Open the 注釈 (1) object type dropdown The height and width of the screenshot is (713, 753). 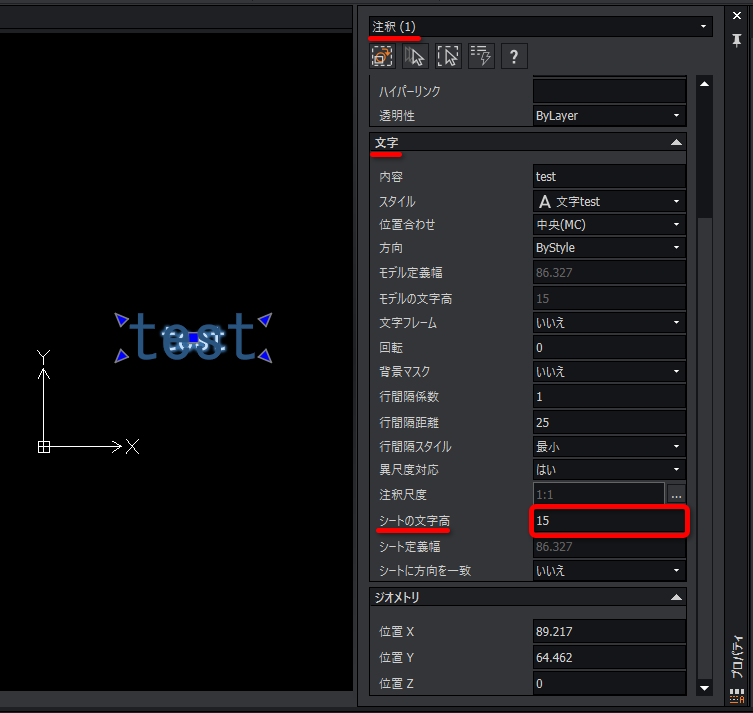click(x=540, y=26)
